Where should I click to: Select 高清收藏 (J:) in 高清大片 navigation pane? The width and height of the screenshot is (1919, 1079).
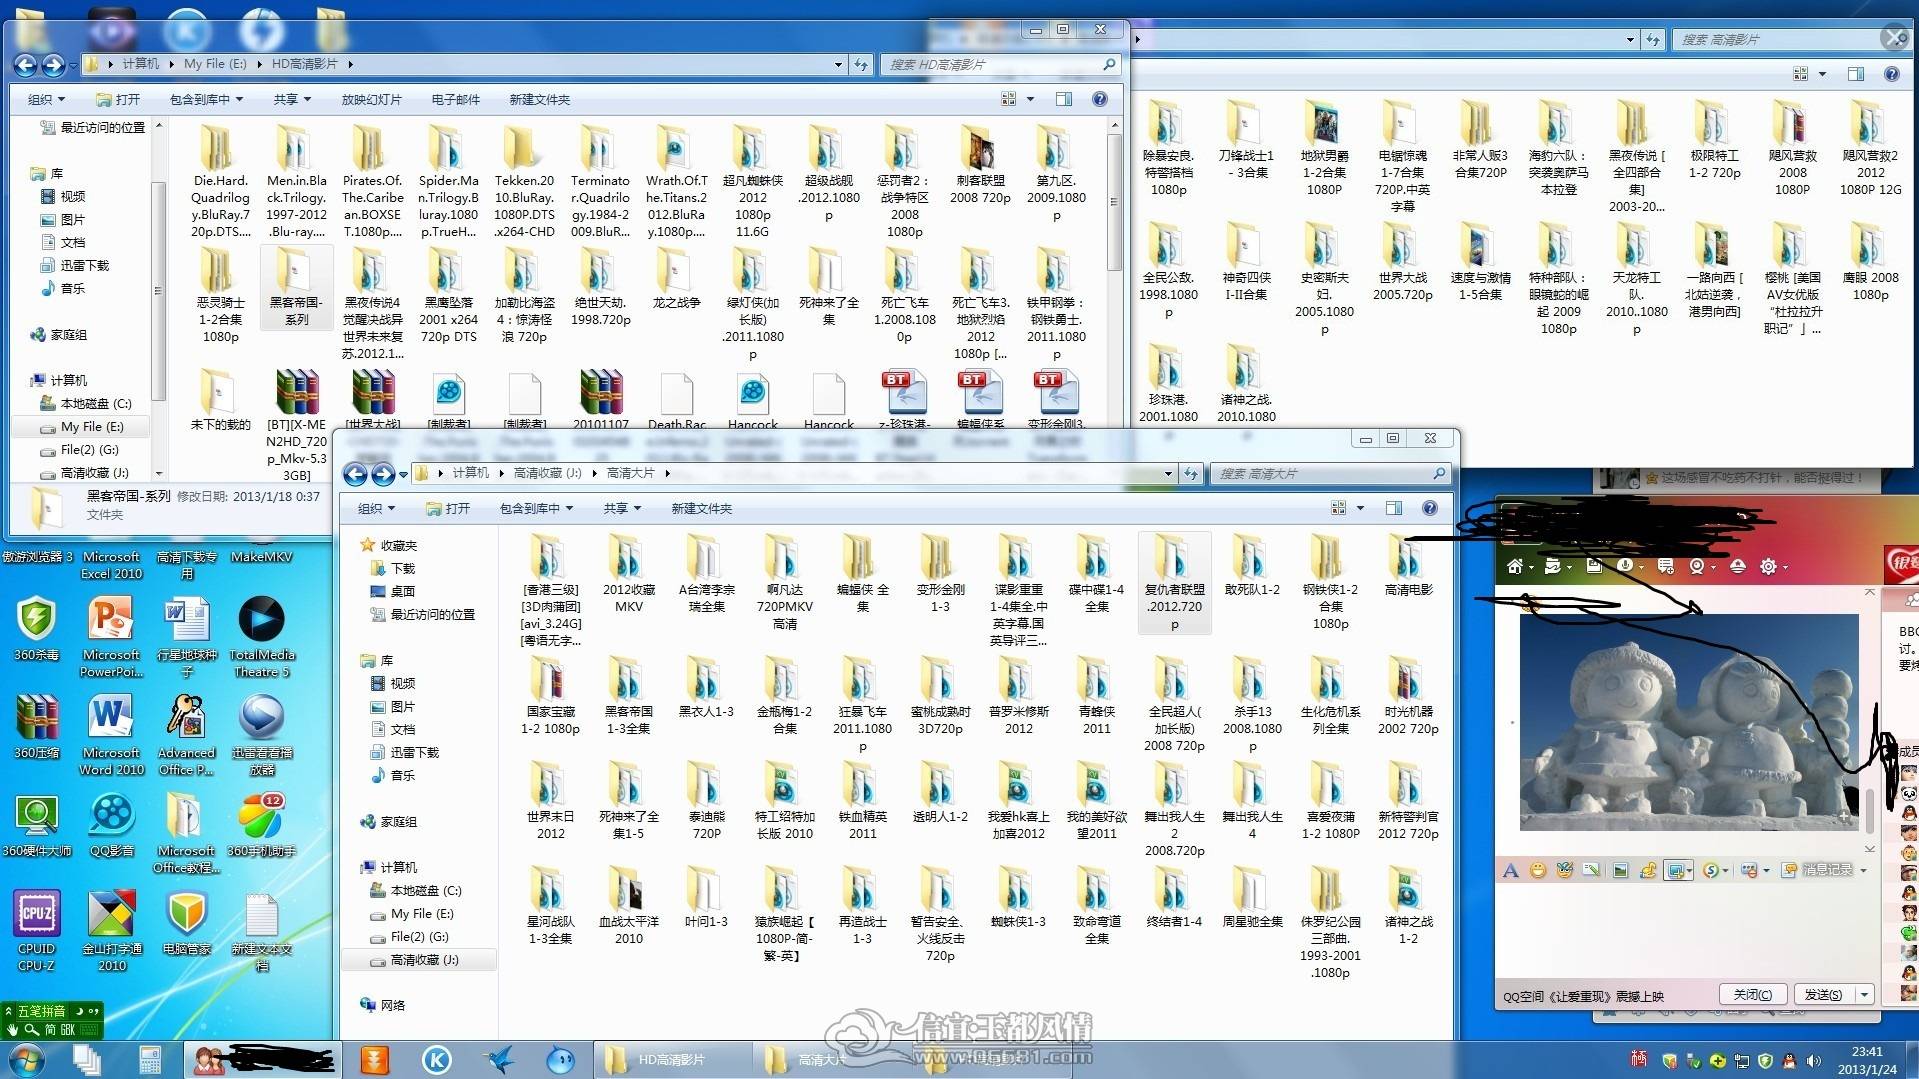click(x=418, y=960)
